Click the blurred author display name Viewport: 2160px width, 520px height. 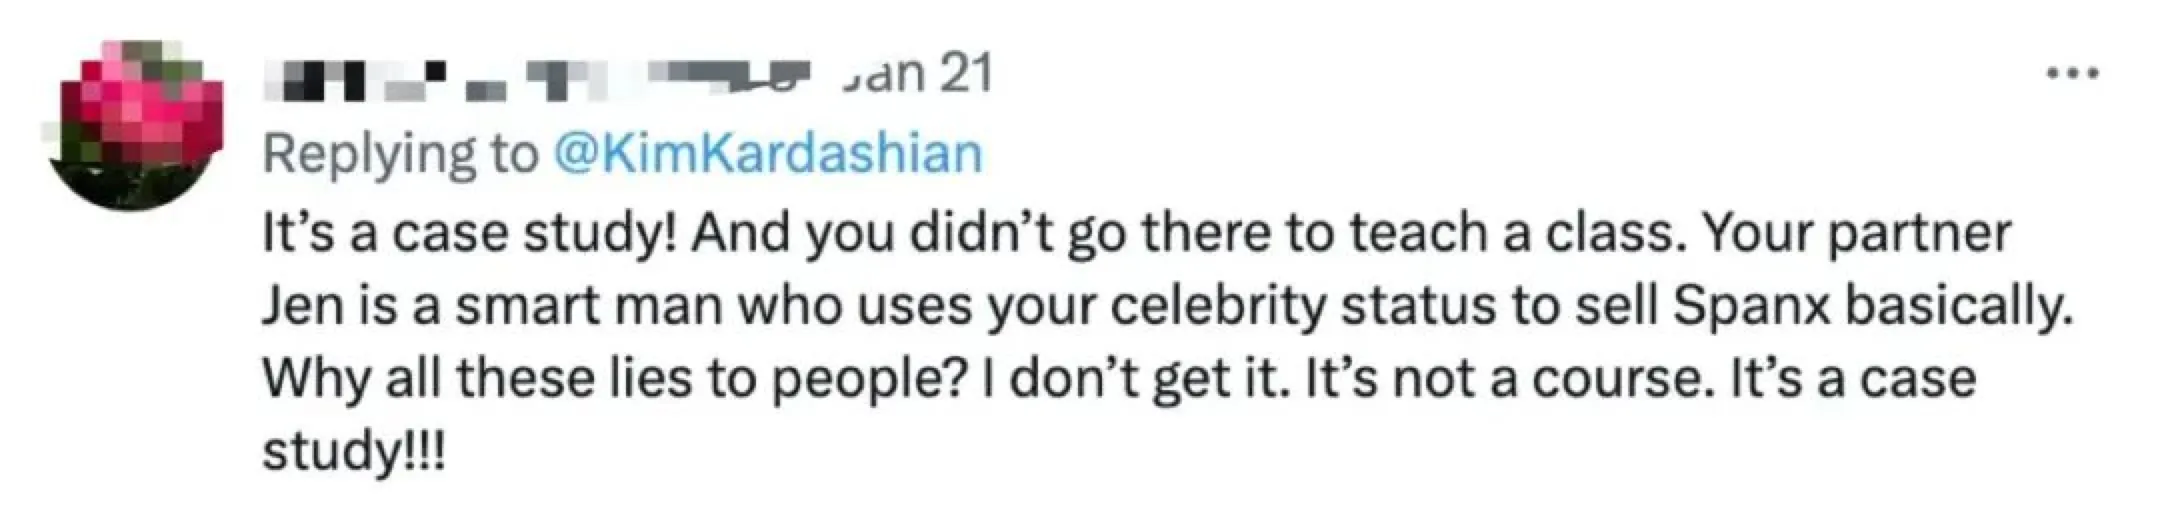540,77
